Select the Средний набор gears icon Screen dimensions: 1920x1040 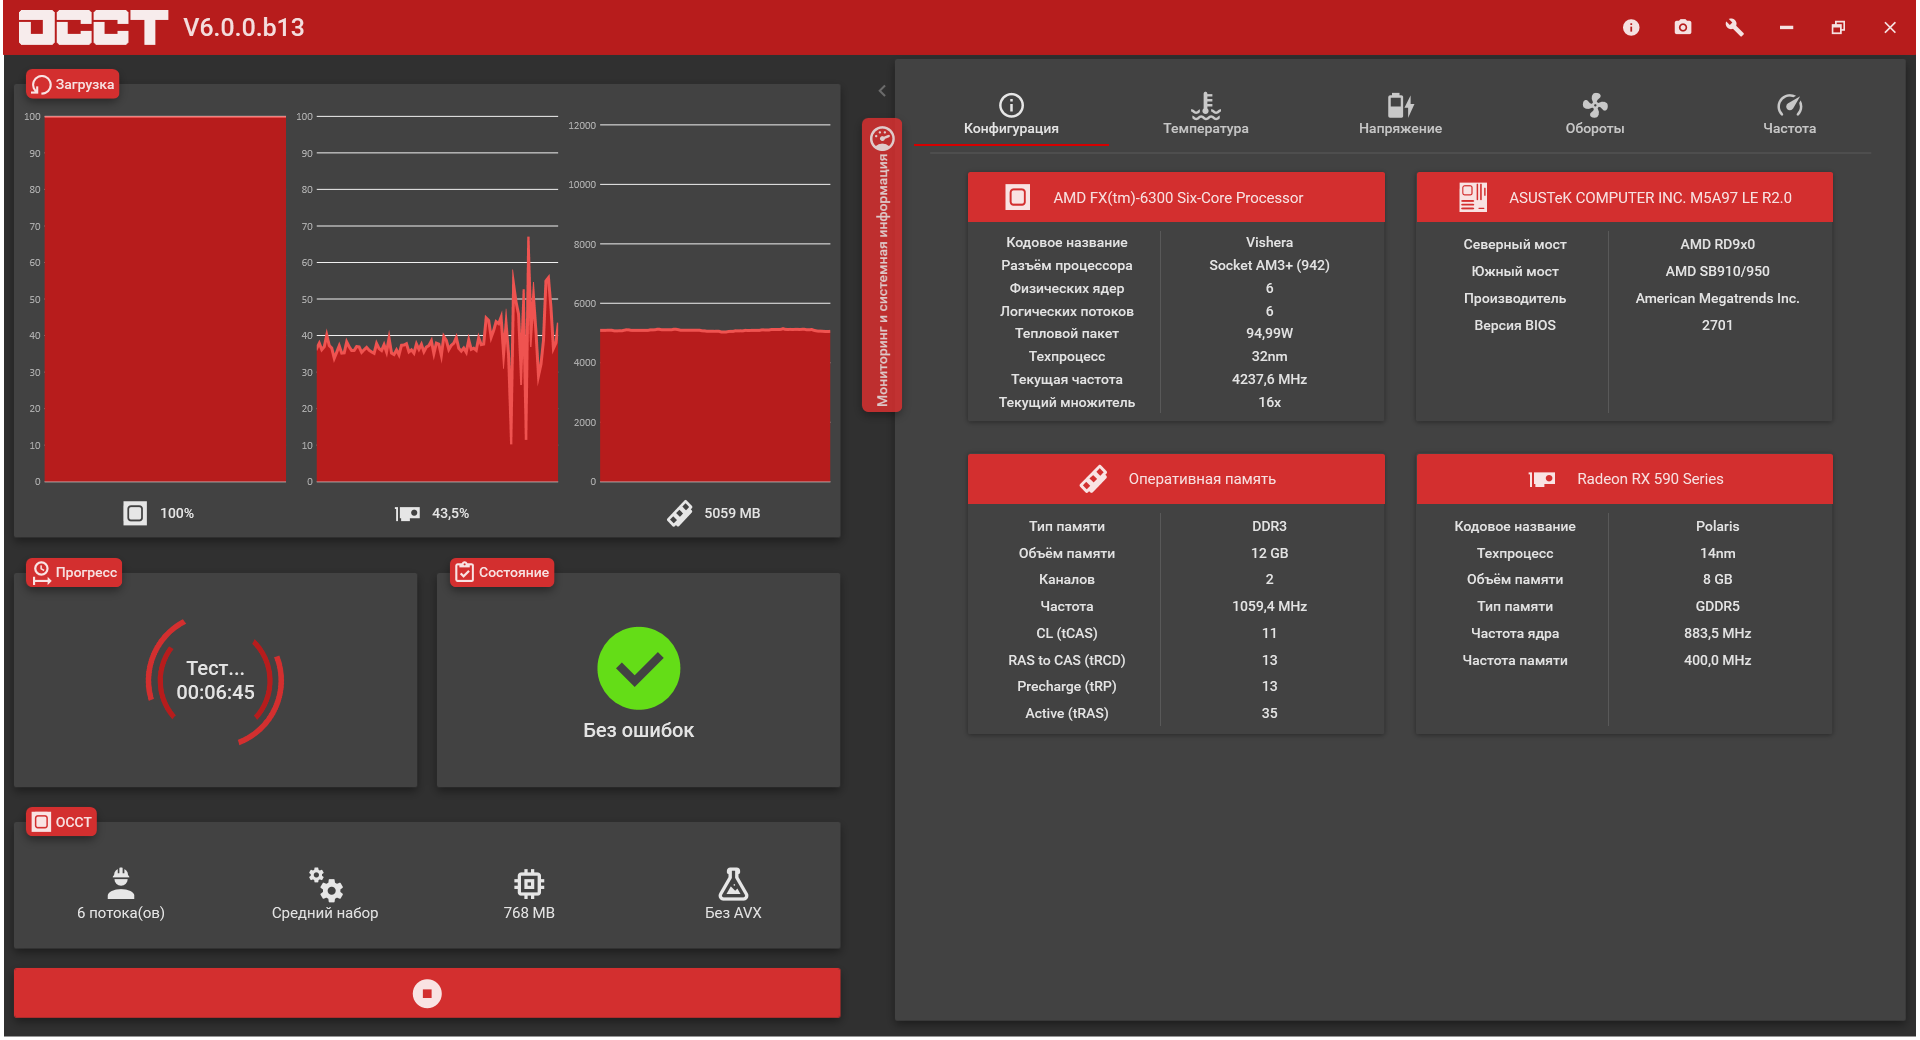pyautogui.click(x=326, y=884)
